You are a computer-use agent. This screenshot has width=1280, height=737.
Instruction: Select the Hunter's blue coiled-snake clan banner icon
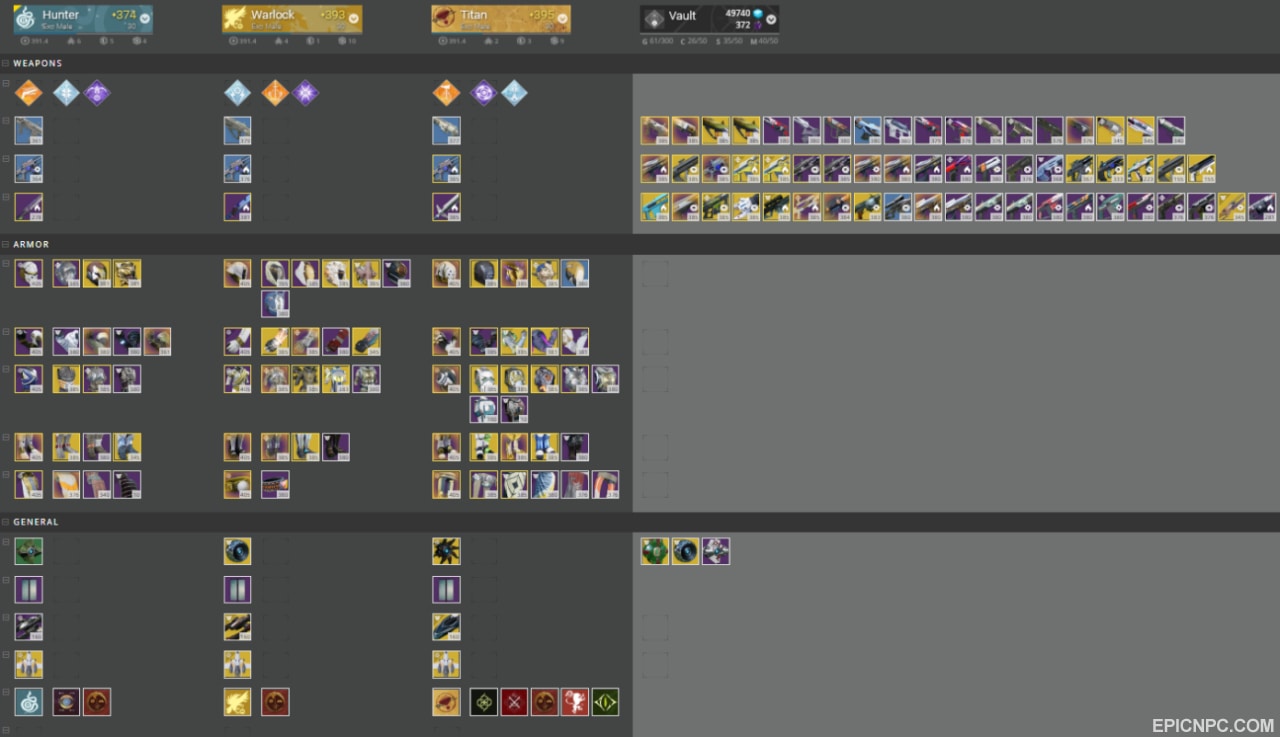28,702
